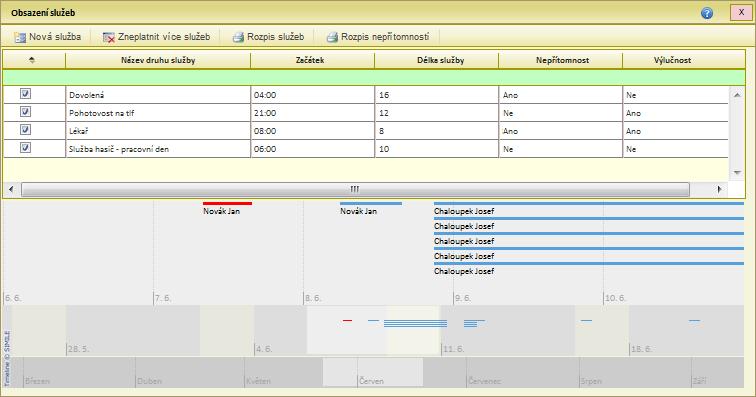Screen dimensions: 756x397
Task: Select the Dovolená service name cell
Action: [x=158, y=95]
